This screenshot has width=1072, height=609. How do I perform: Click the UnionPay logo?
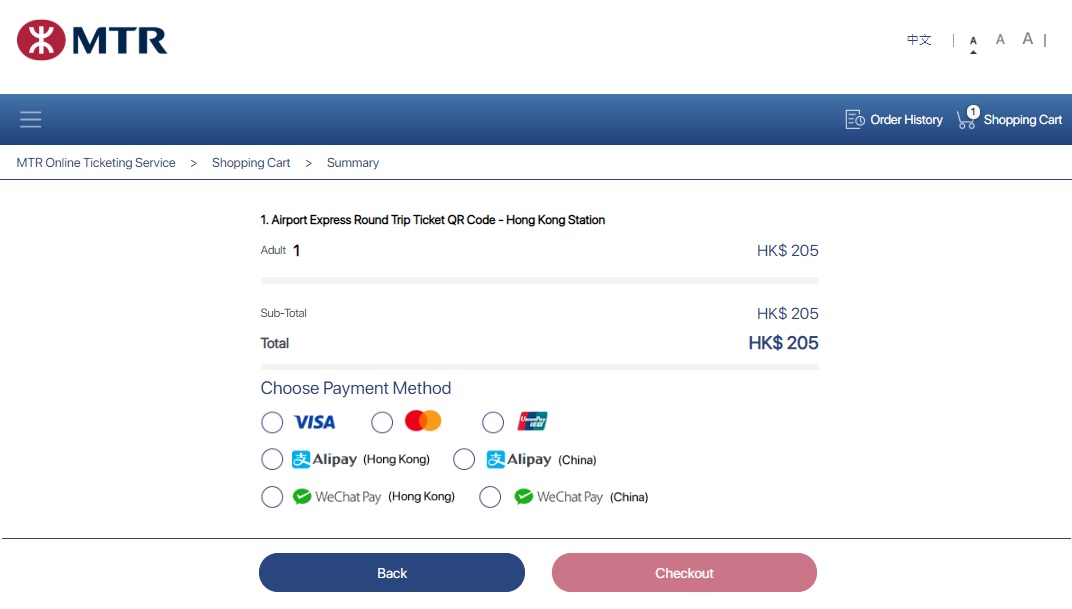pyautogui.click(x=532, y=421)
